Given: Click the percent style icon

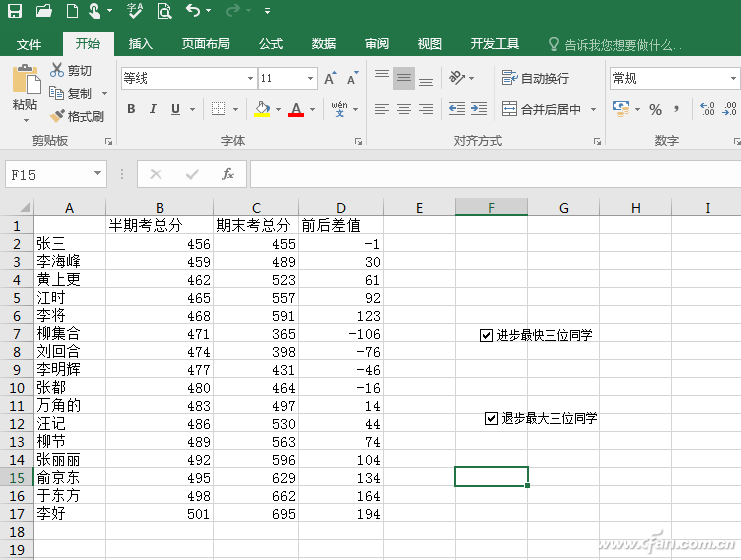Looking at the screenshot, I should pos(655,110).
